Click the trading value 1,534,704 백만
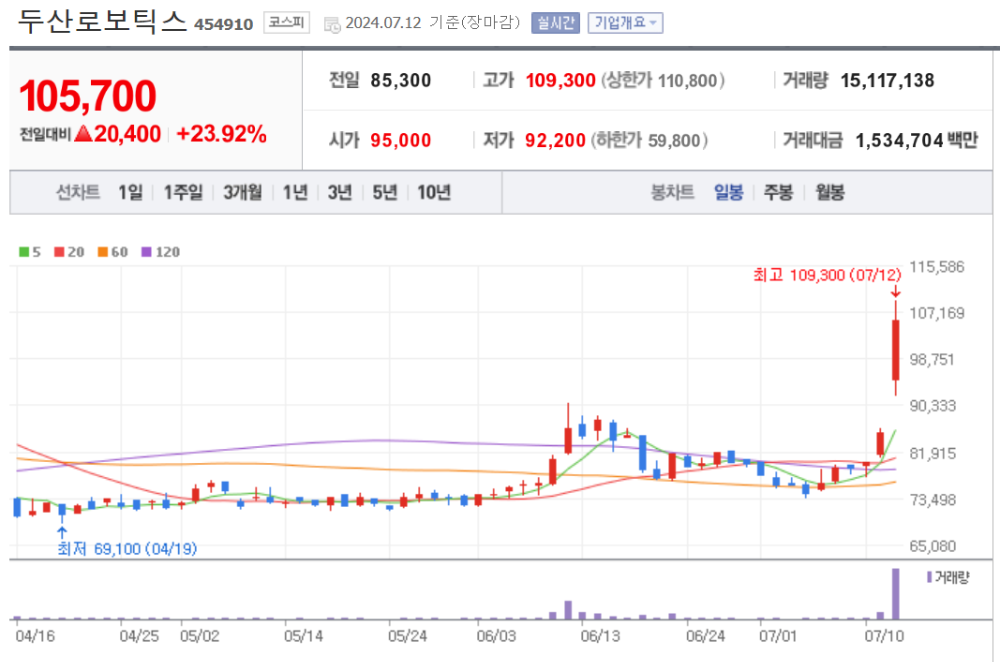The width and height of the screenshot is (1000, 662). coord(916,140)
